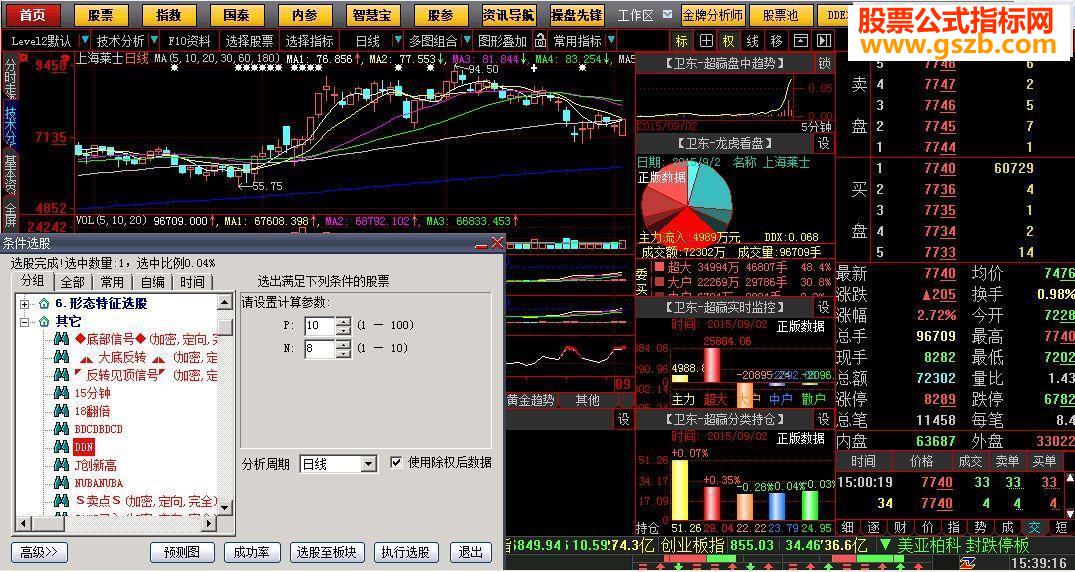The width and height of the screenshot is (1075, 572).
Task: Click the 标 indicator toolbar icon
Action: [x=681, y=40]
